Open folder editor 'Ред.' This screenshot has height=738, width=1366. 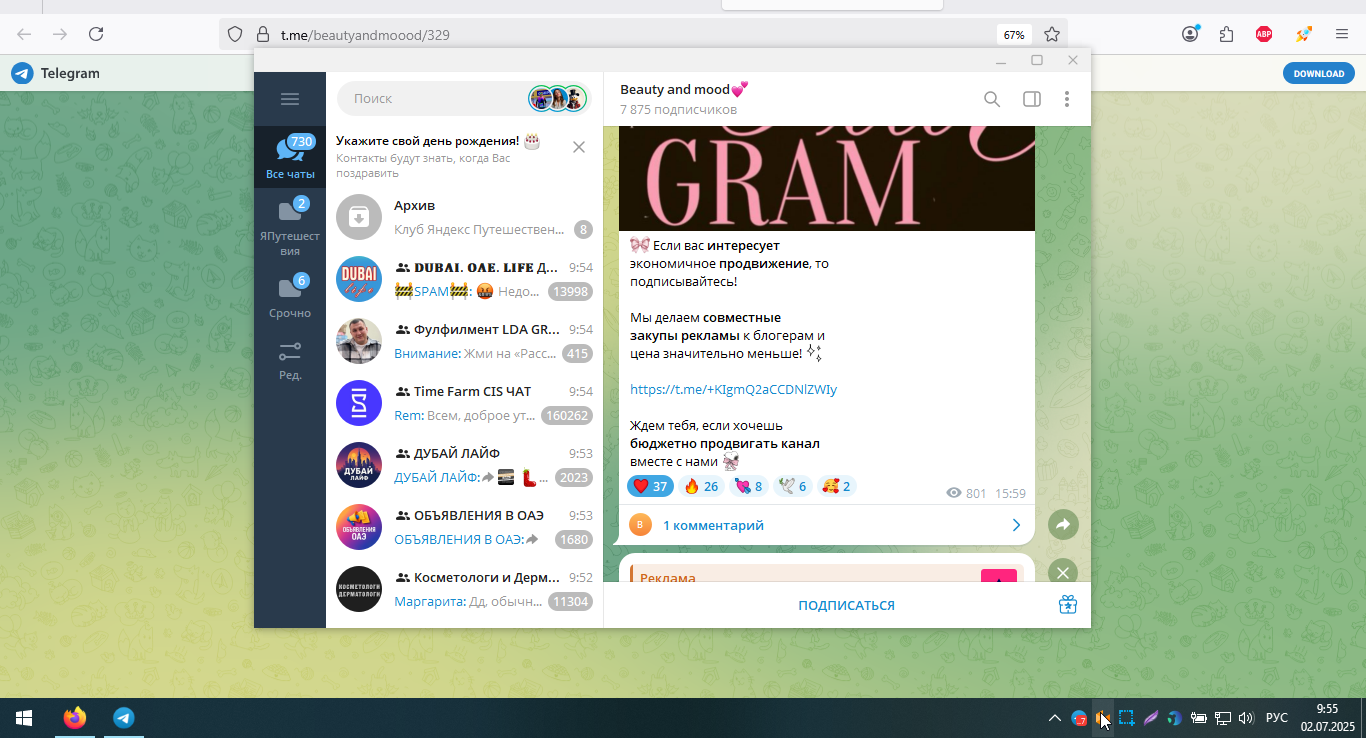pos(290,360)
